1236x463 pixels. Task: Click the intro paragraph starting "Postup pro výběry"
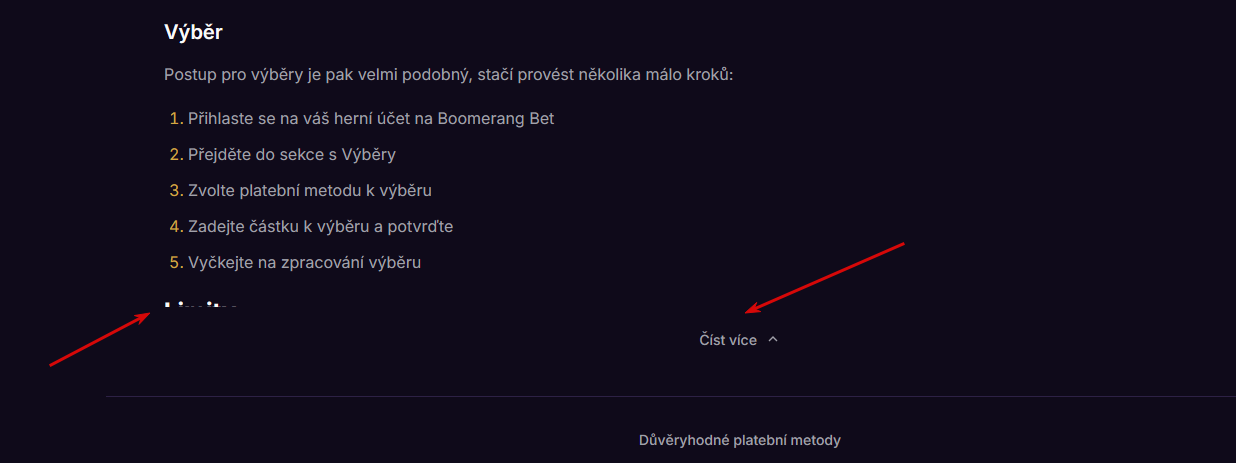pyautogui.click(x=448, y=75)
